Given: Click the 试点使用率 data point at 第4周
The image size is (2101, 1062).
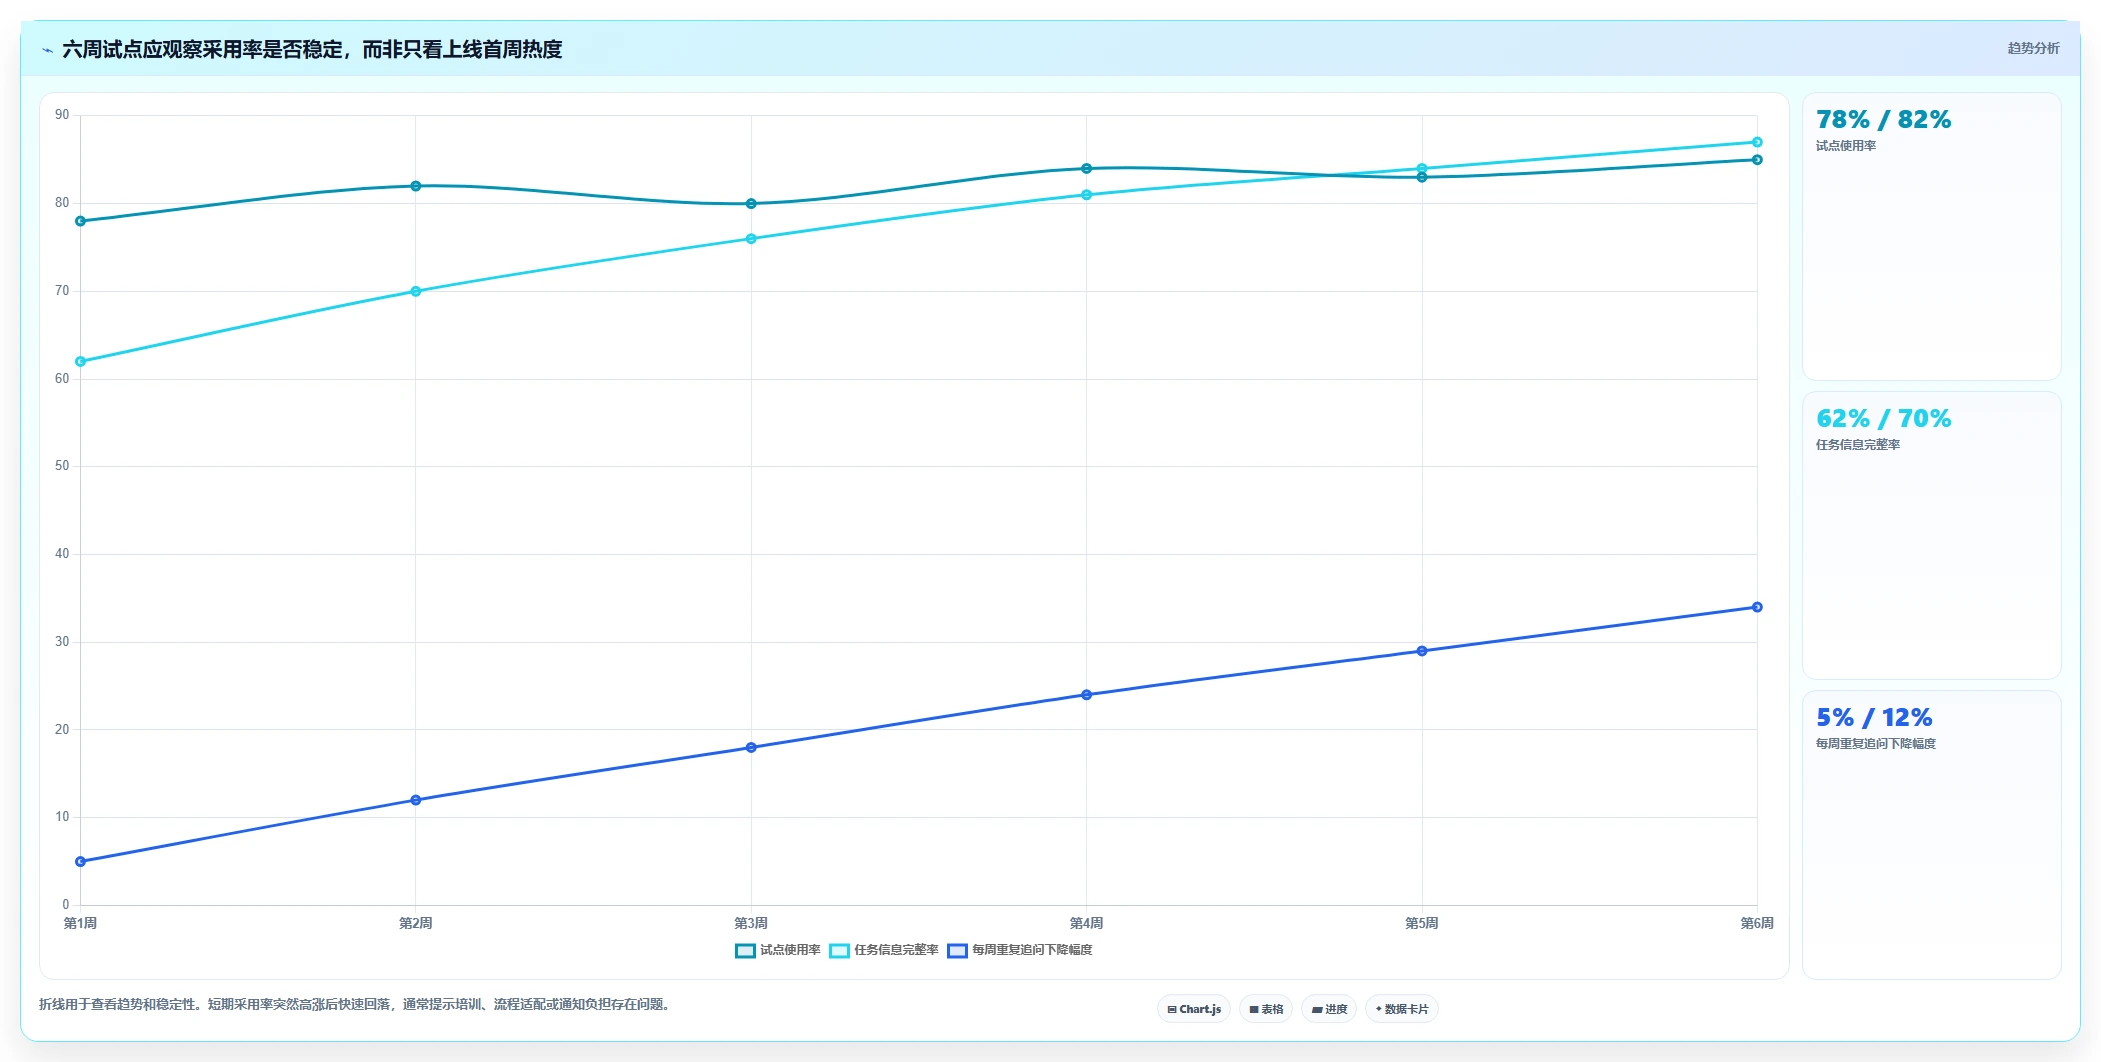Looking at the screenshot, I should 1086,169.
